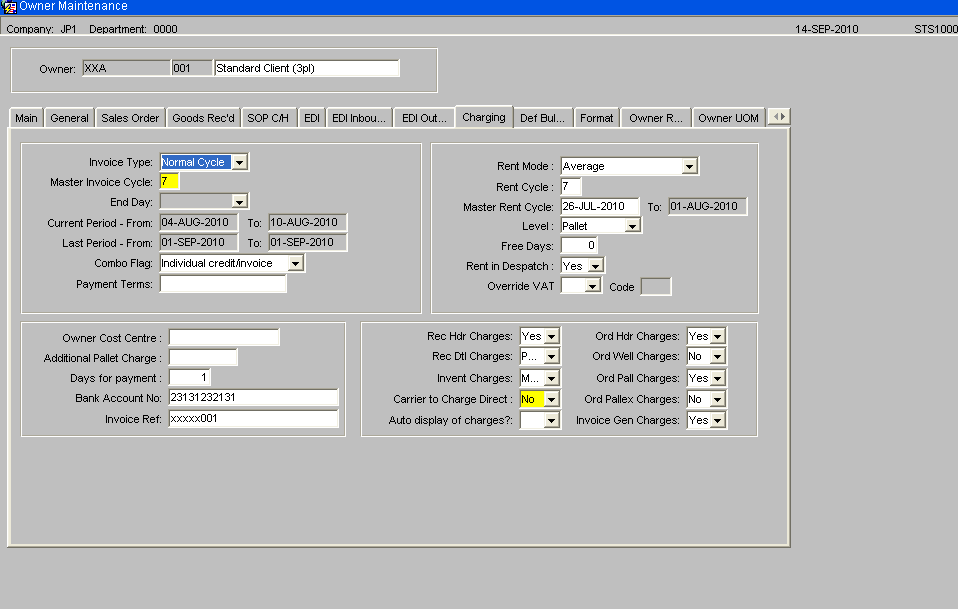
Task: Expand the Invoice Type dropdown
Action: coord(240,162)
